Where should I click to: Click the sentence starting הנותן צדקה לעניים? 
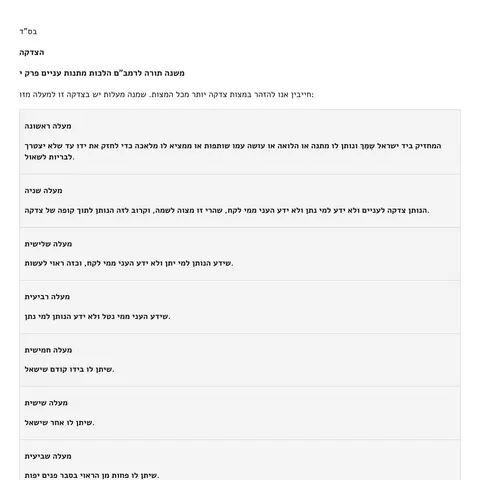(227, 210)
